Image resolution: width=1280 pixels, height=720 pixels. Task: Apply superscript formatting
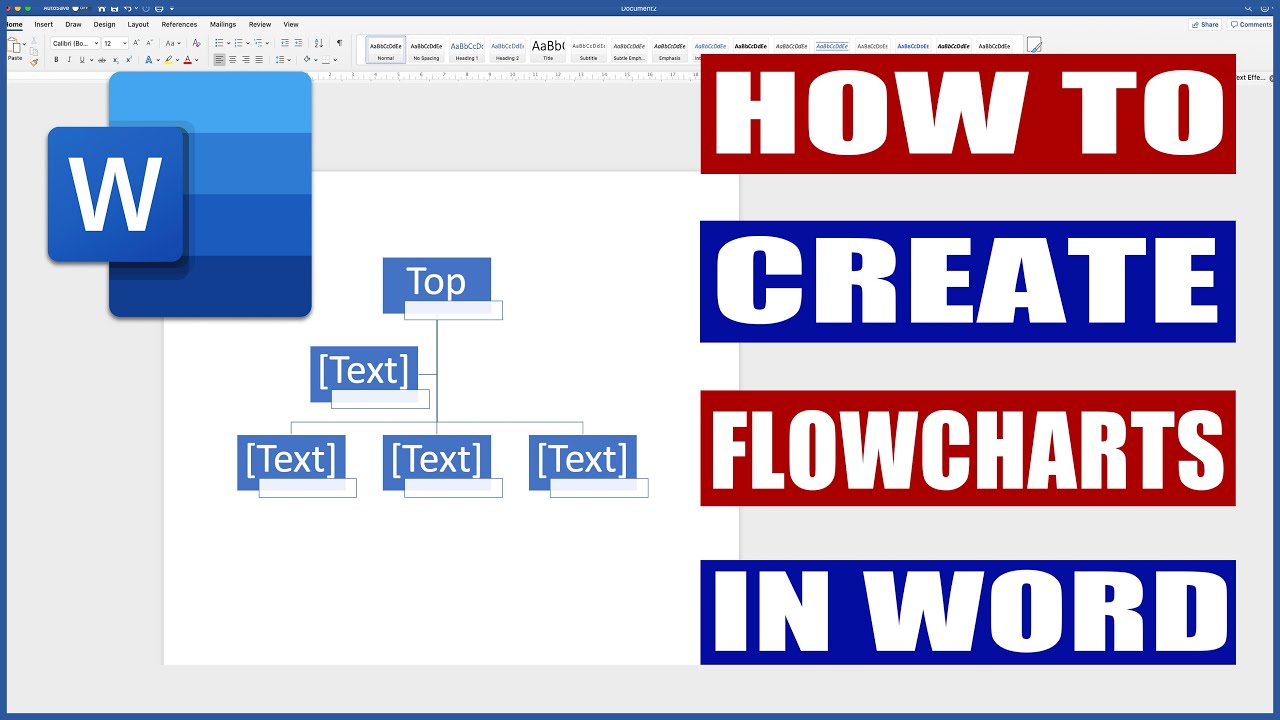(x=129, y=60)
